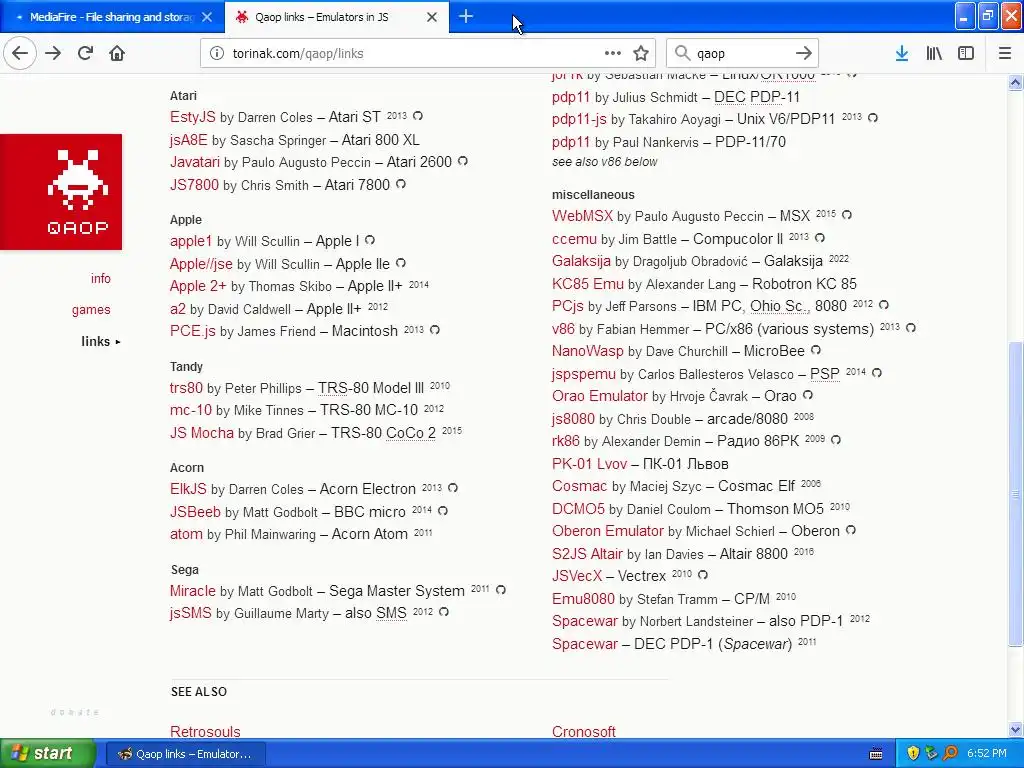Image resolution: width=1024 pixels, height=768 pixels.
Task: Open GitHub icon next to Javatari
Action: 463,161
